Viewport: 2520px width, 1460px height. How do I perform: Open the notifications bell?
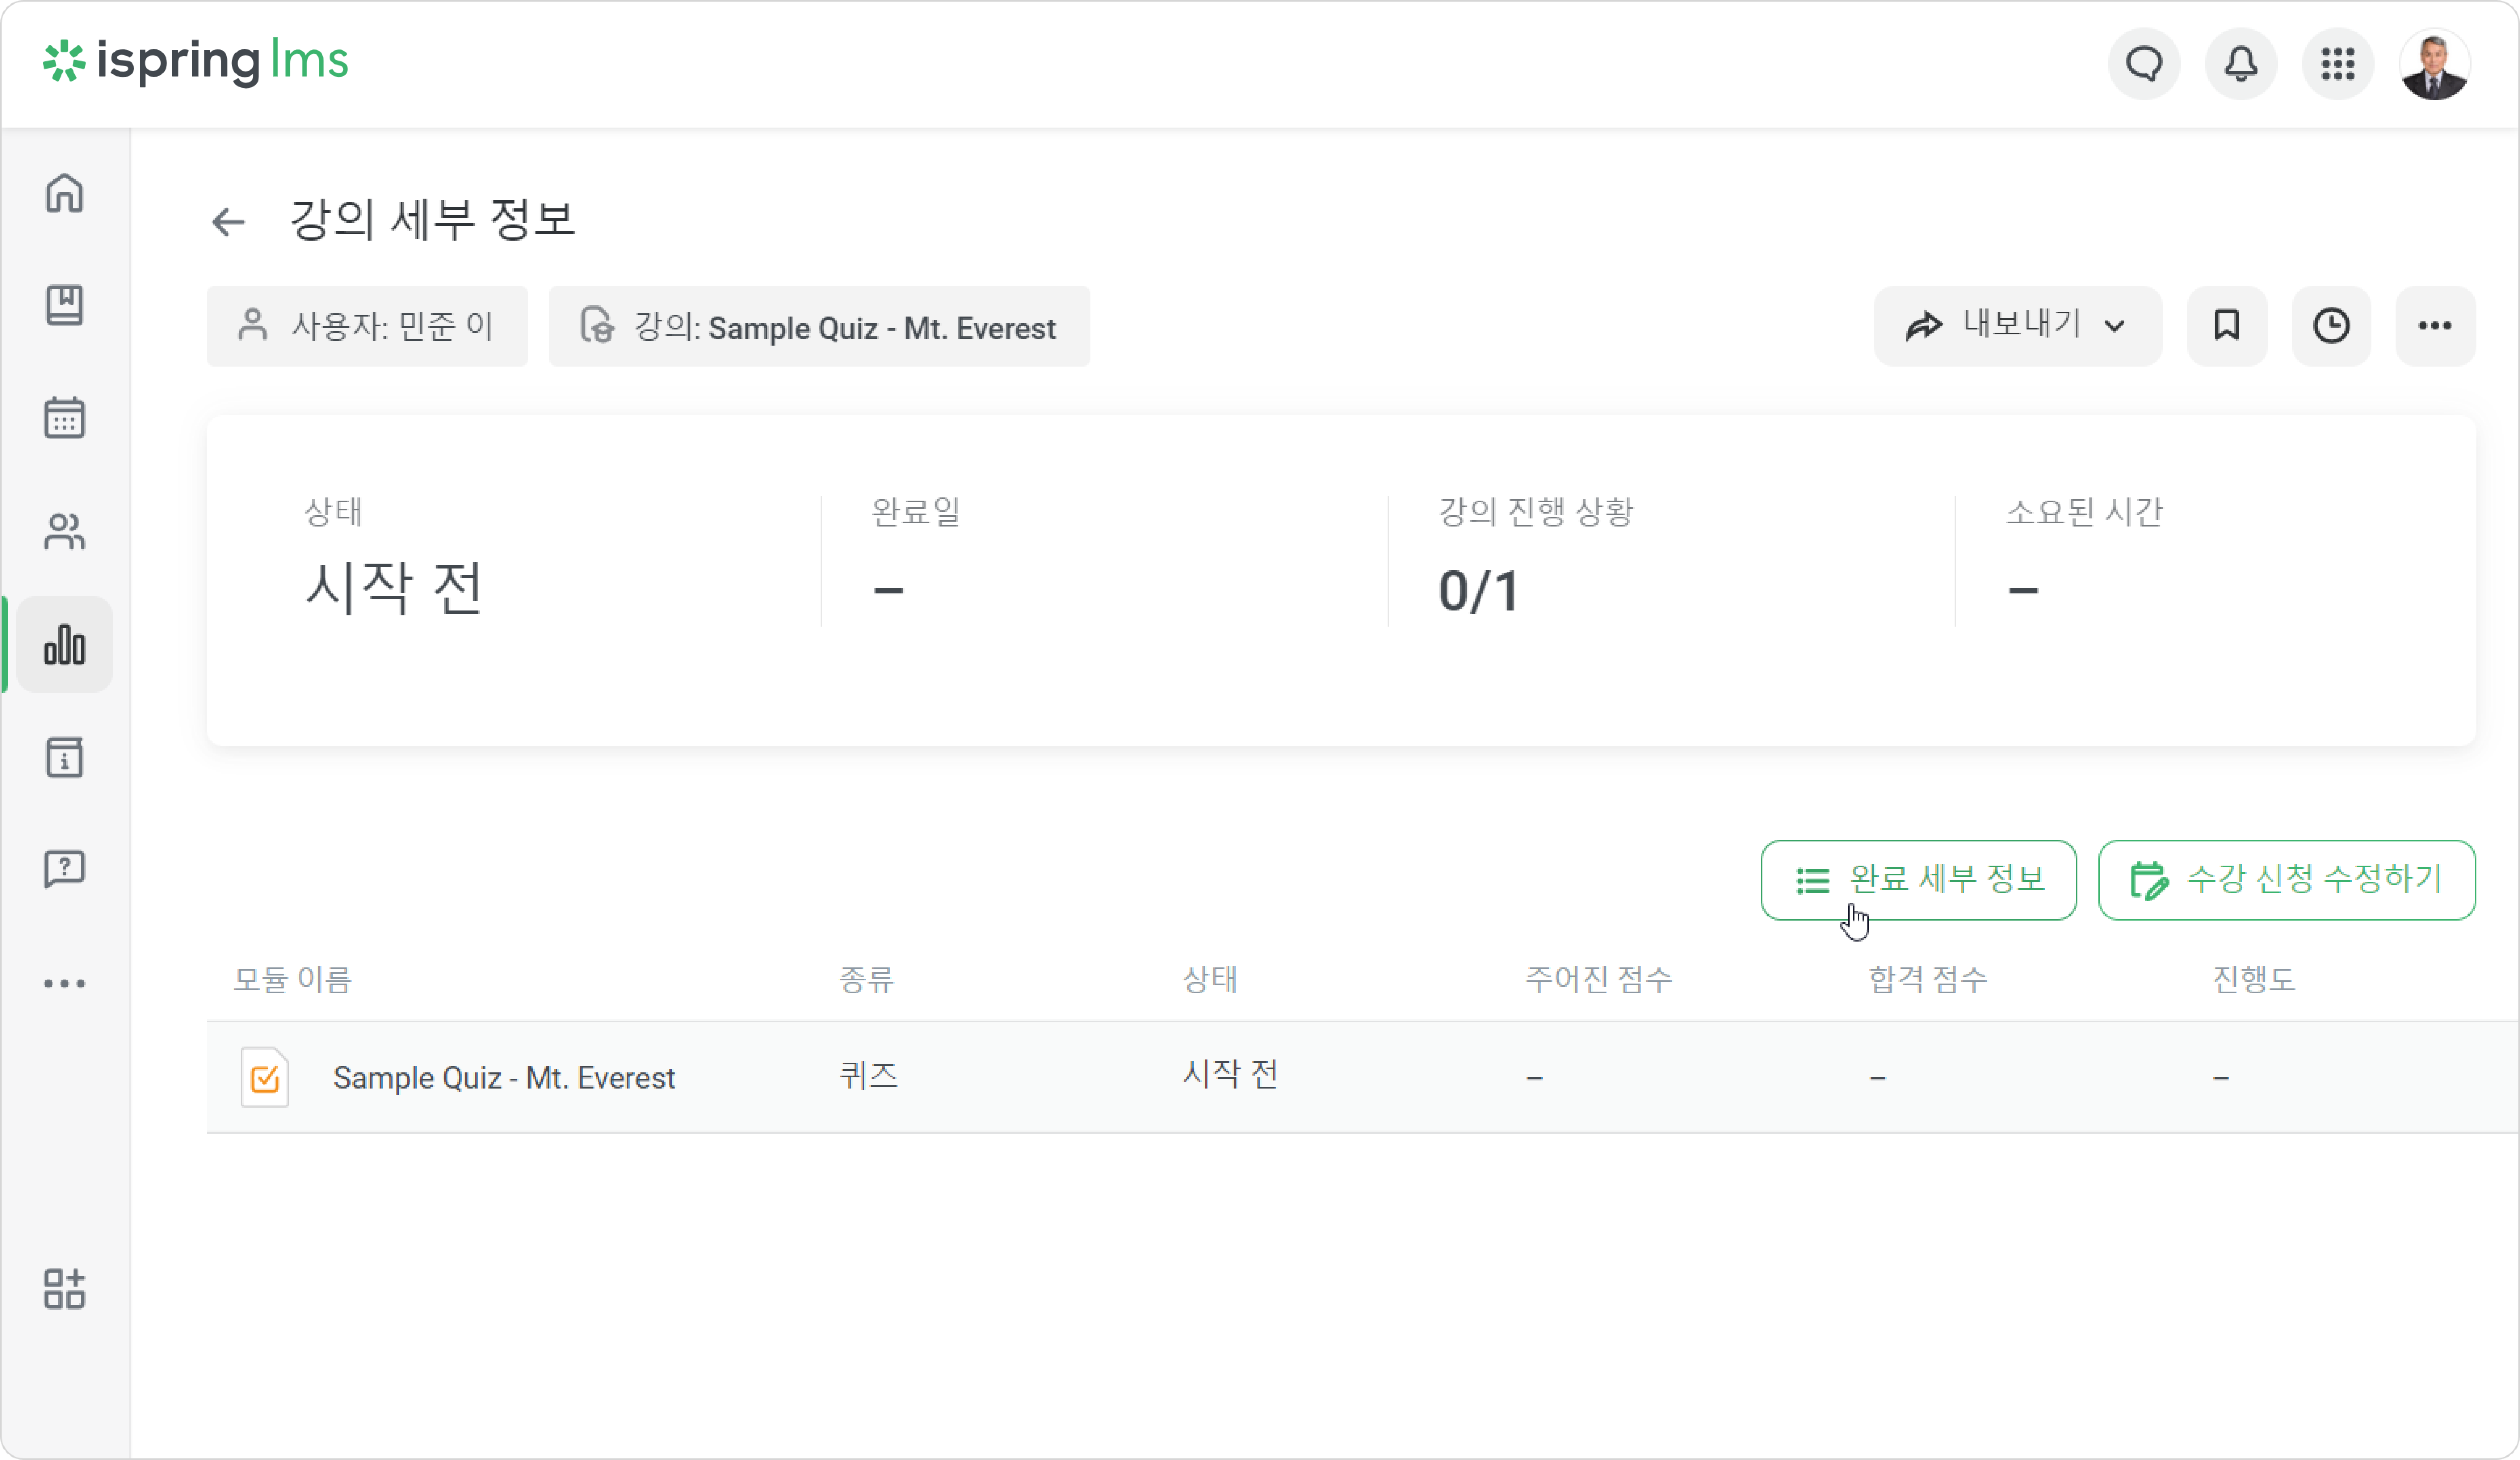coord(2241,64)
